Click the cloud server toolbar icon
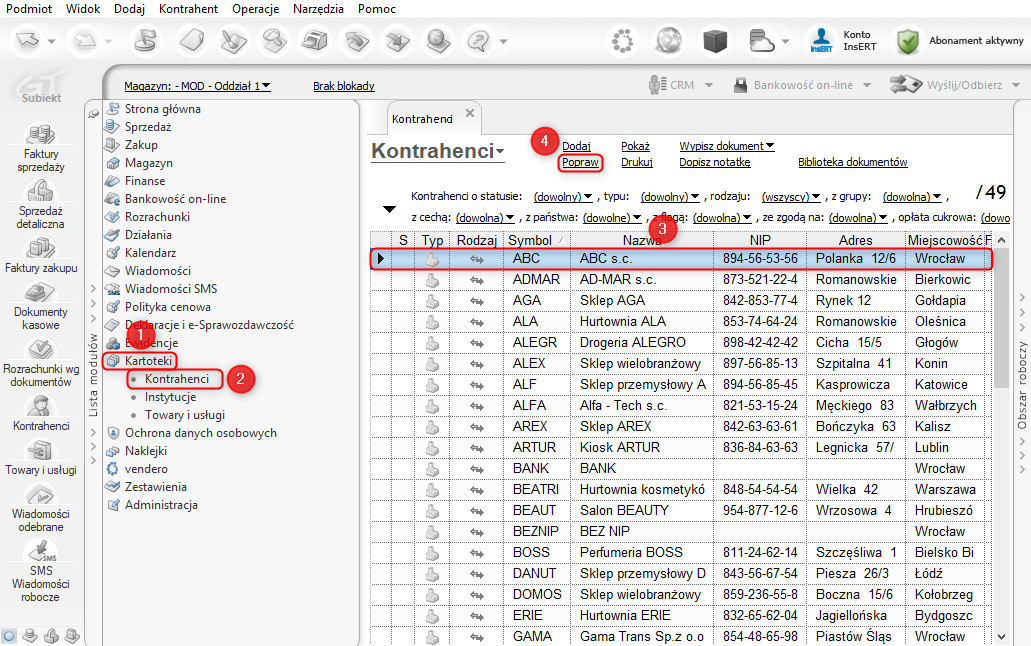Screen dimensions: 1031x646 [761, 41]
